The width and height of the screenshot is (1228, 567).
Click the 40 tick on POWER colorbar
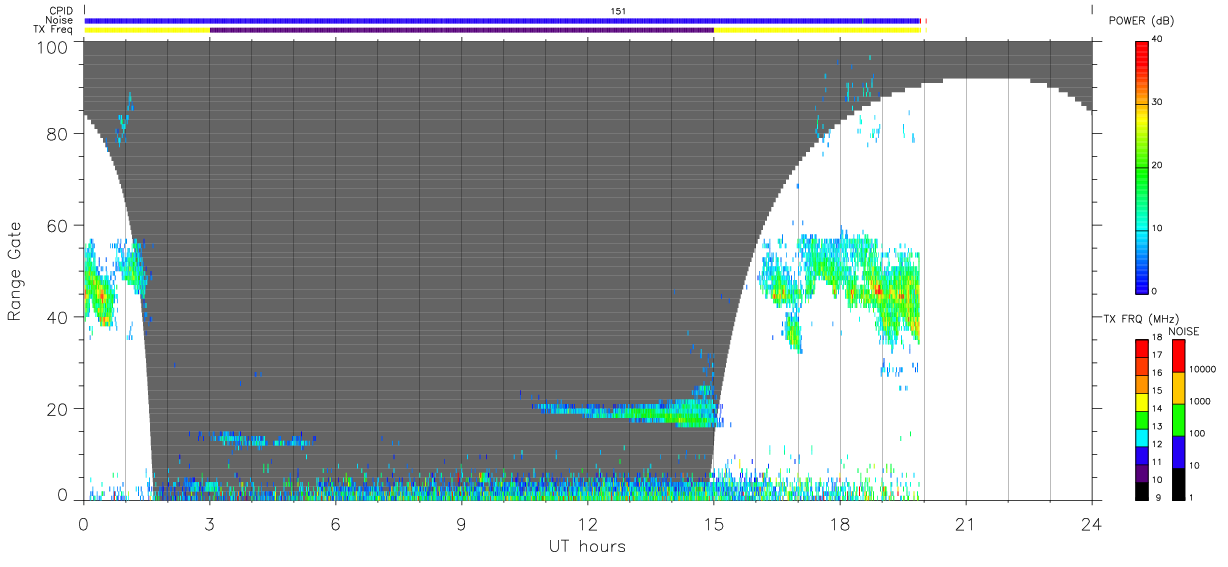coord(1157,39)
